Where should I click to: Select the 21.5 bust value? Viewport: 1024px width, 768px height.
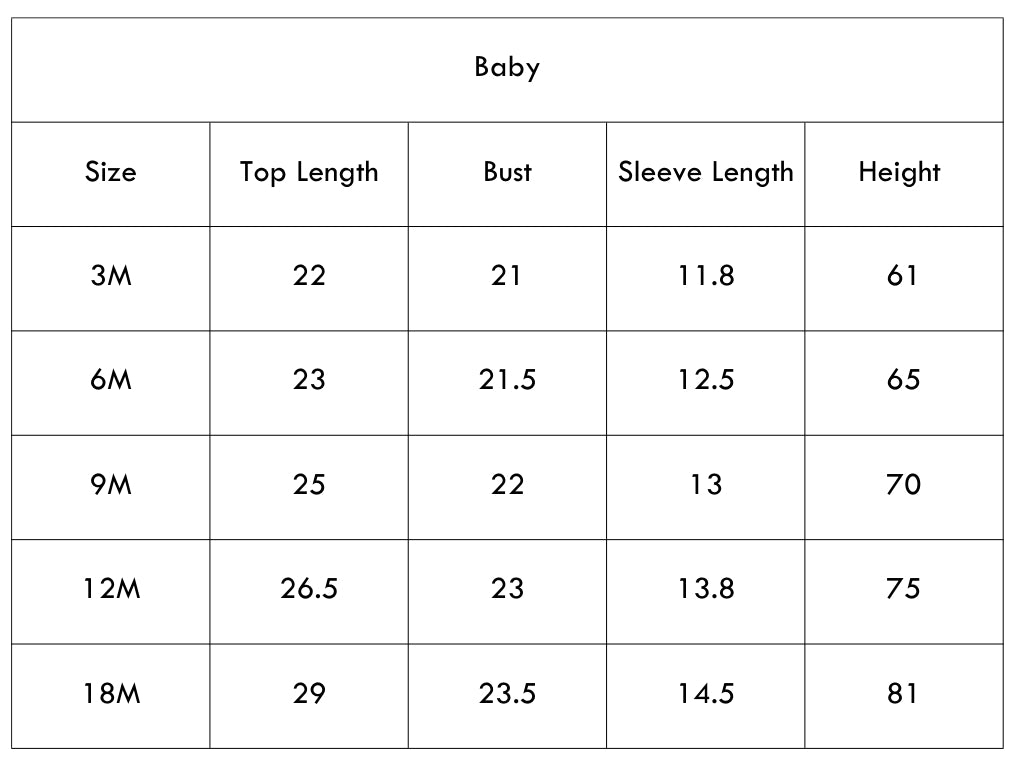507,379
